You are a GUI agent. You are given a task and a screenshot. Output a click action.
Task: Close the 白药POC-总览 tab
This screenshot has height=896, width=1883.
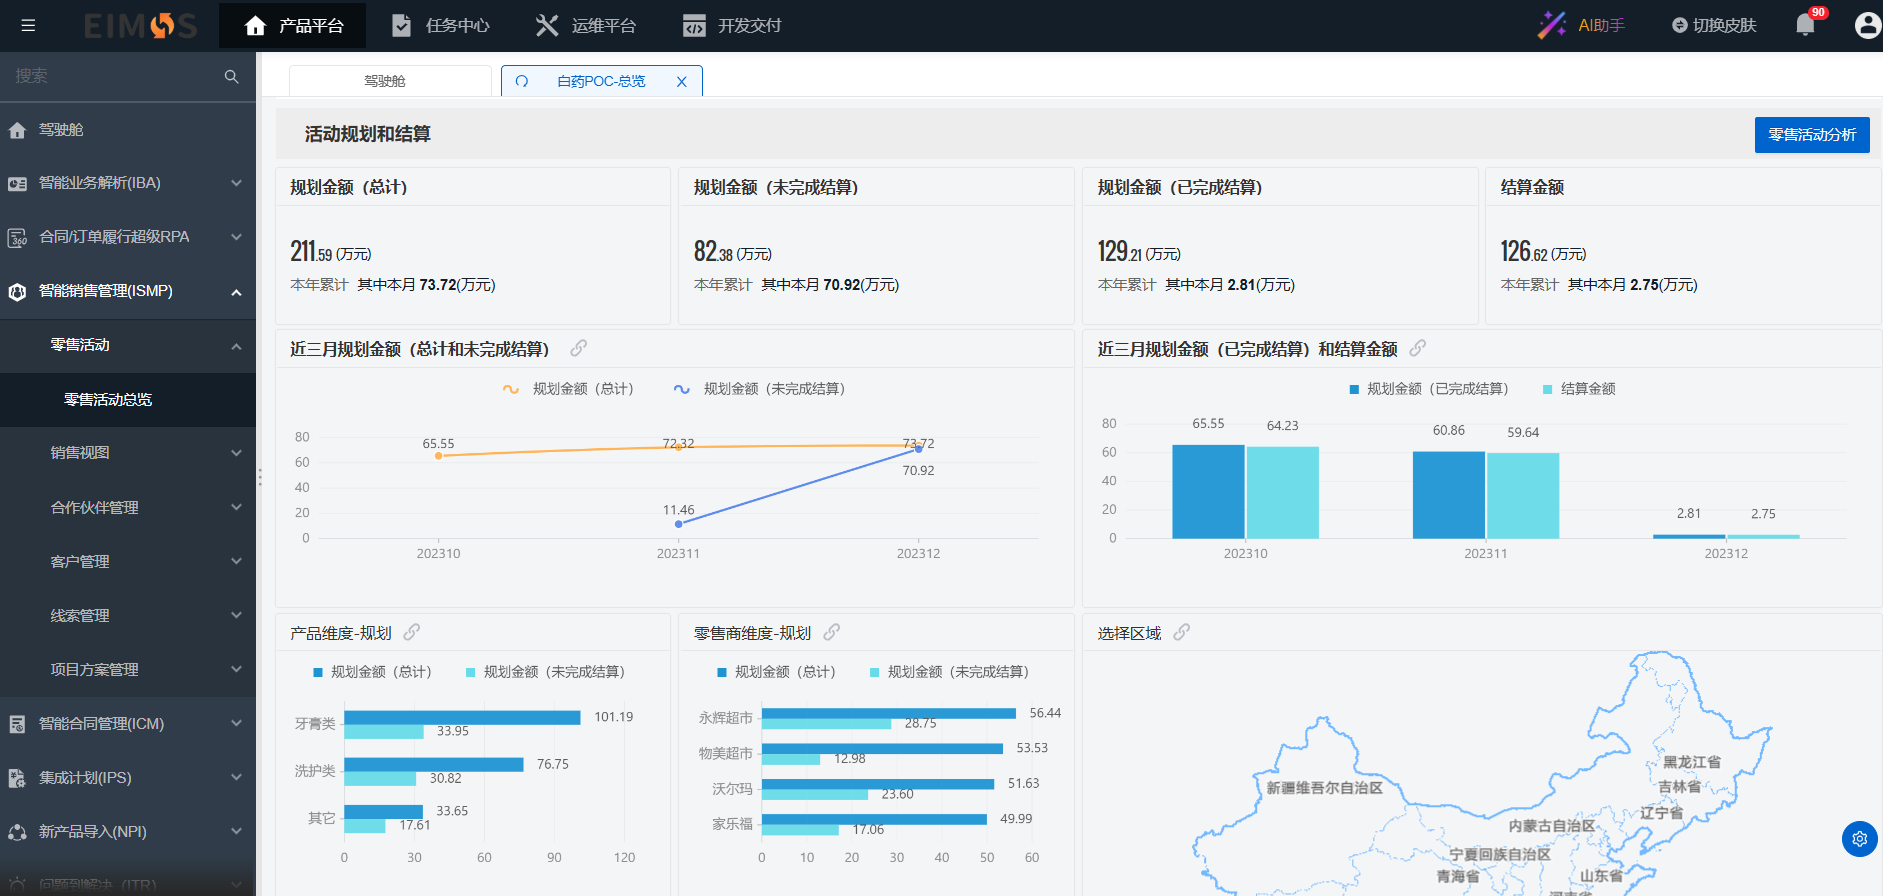coord(682,82)
